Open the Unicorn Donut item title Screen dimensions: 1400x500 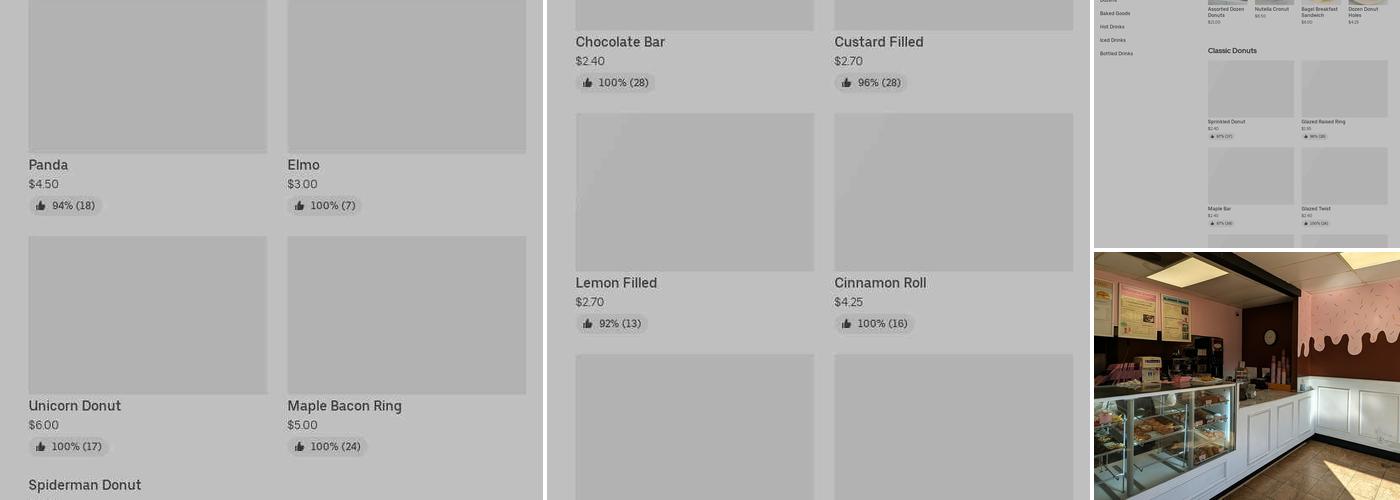[x=75, y=406]
